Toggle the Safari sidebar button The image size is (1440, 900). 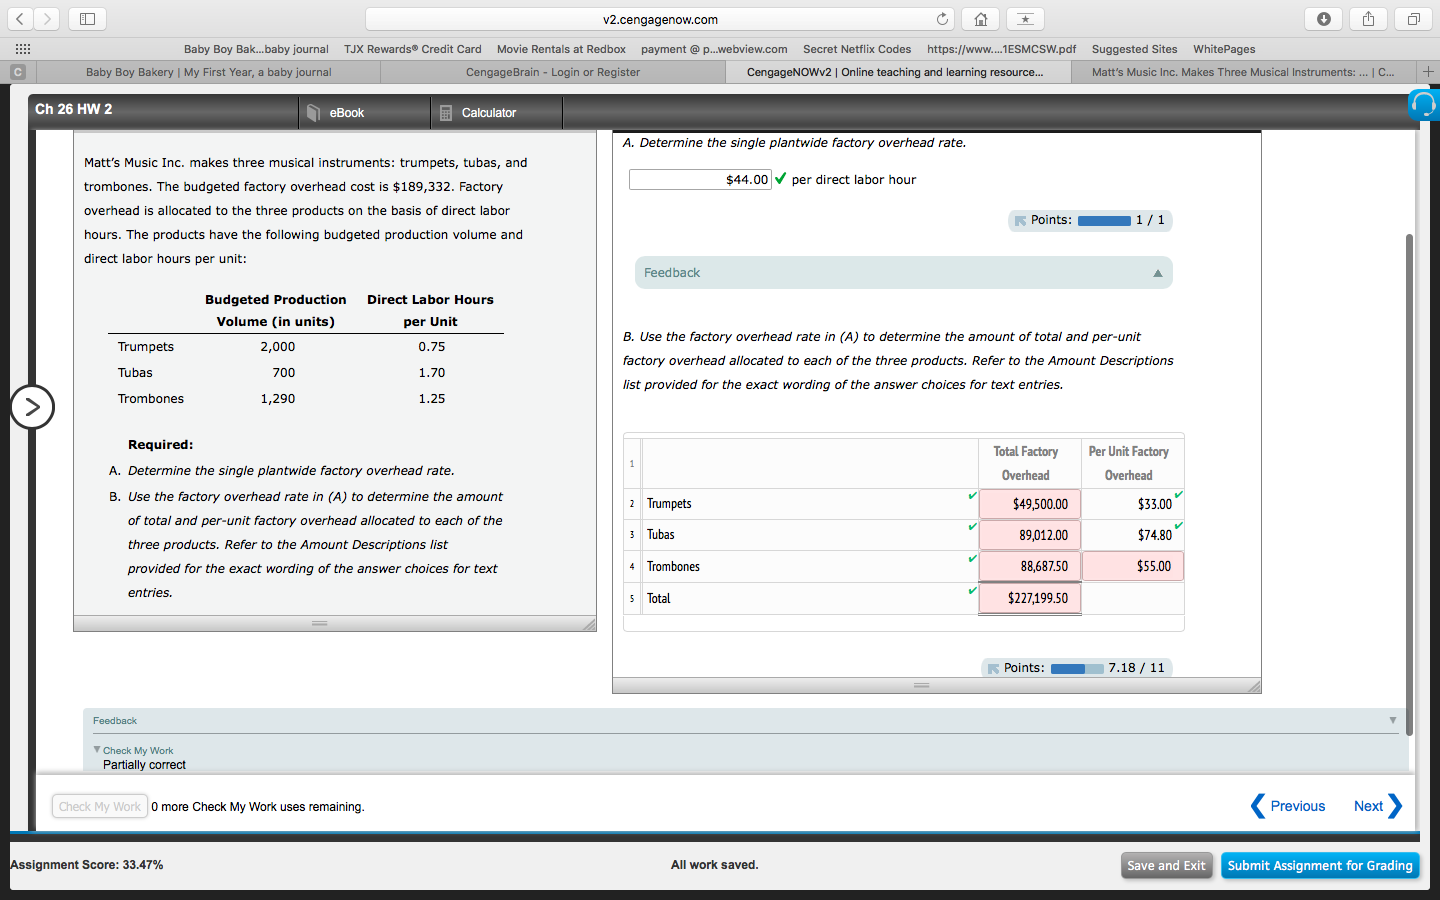click(87, 19)
